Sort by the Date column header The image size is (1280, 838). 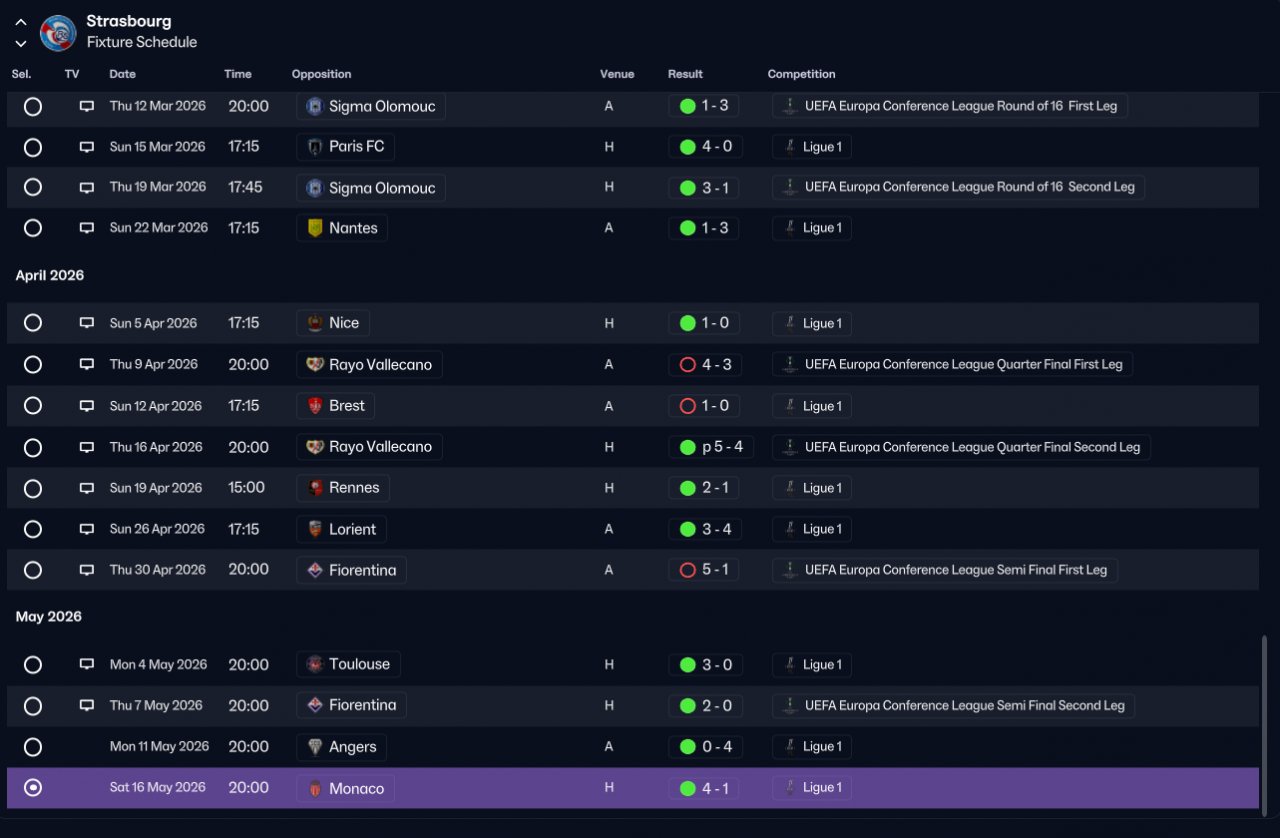click(123, 74)
